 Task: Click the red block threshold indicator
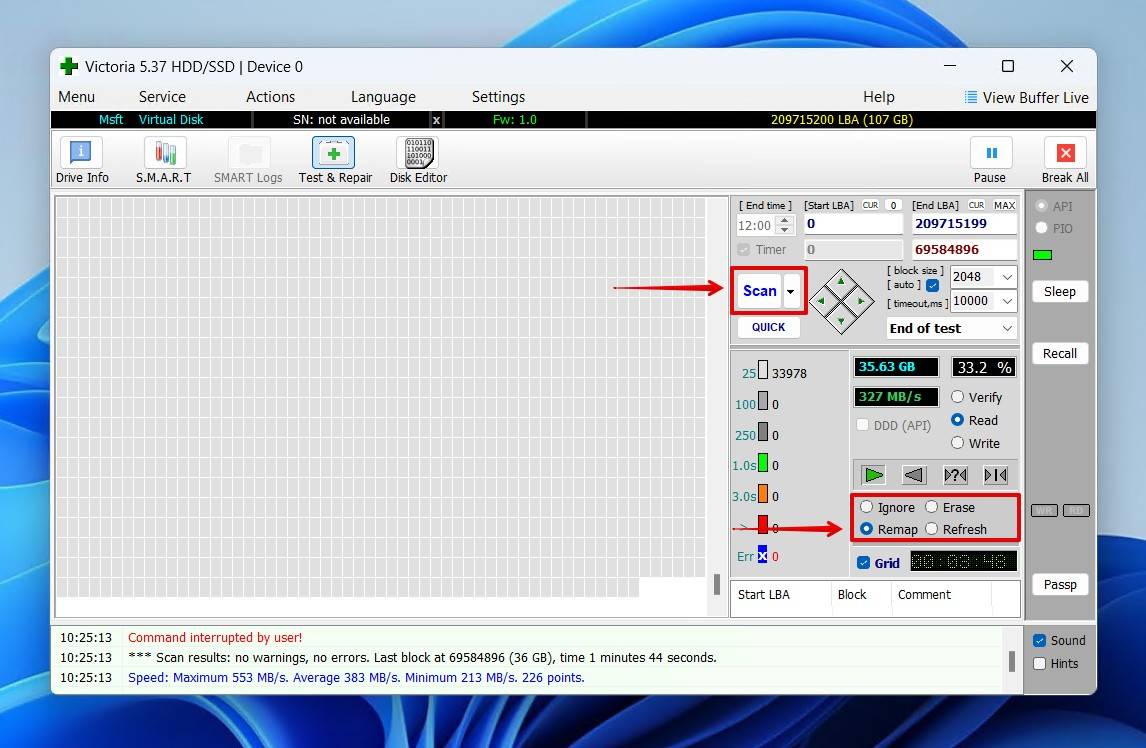(x=762, y=525)
